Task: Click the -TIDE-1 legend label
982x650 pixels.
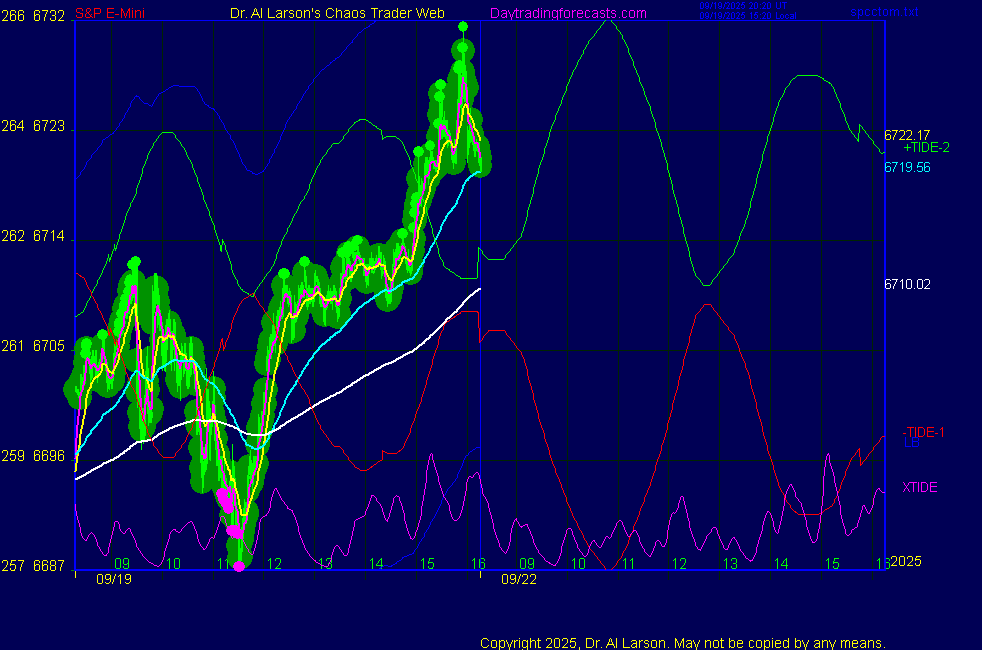Action: pos(924,432)
